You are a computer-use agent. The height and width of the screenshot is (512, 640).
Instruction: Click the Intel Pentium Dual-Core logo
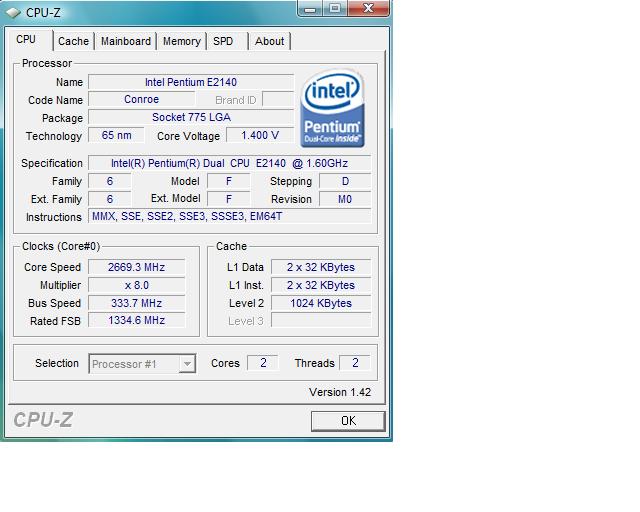tap(332, 108)
